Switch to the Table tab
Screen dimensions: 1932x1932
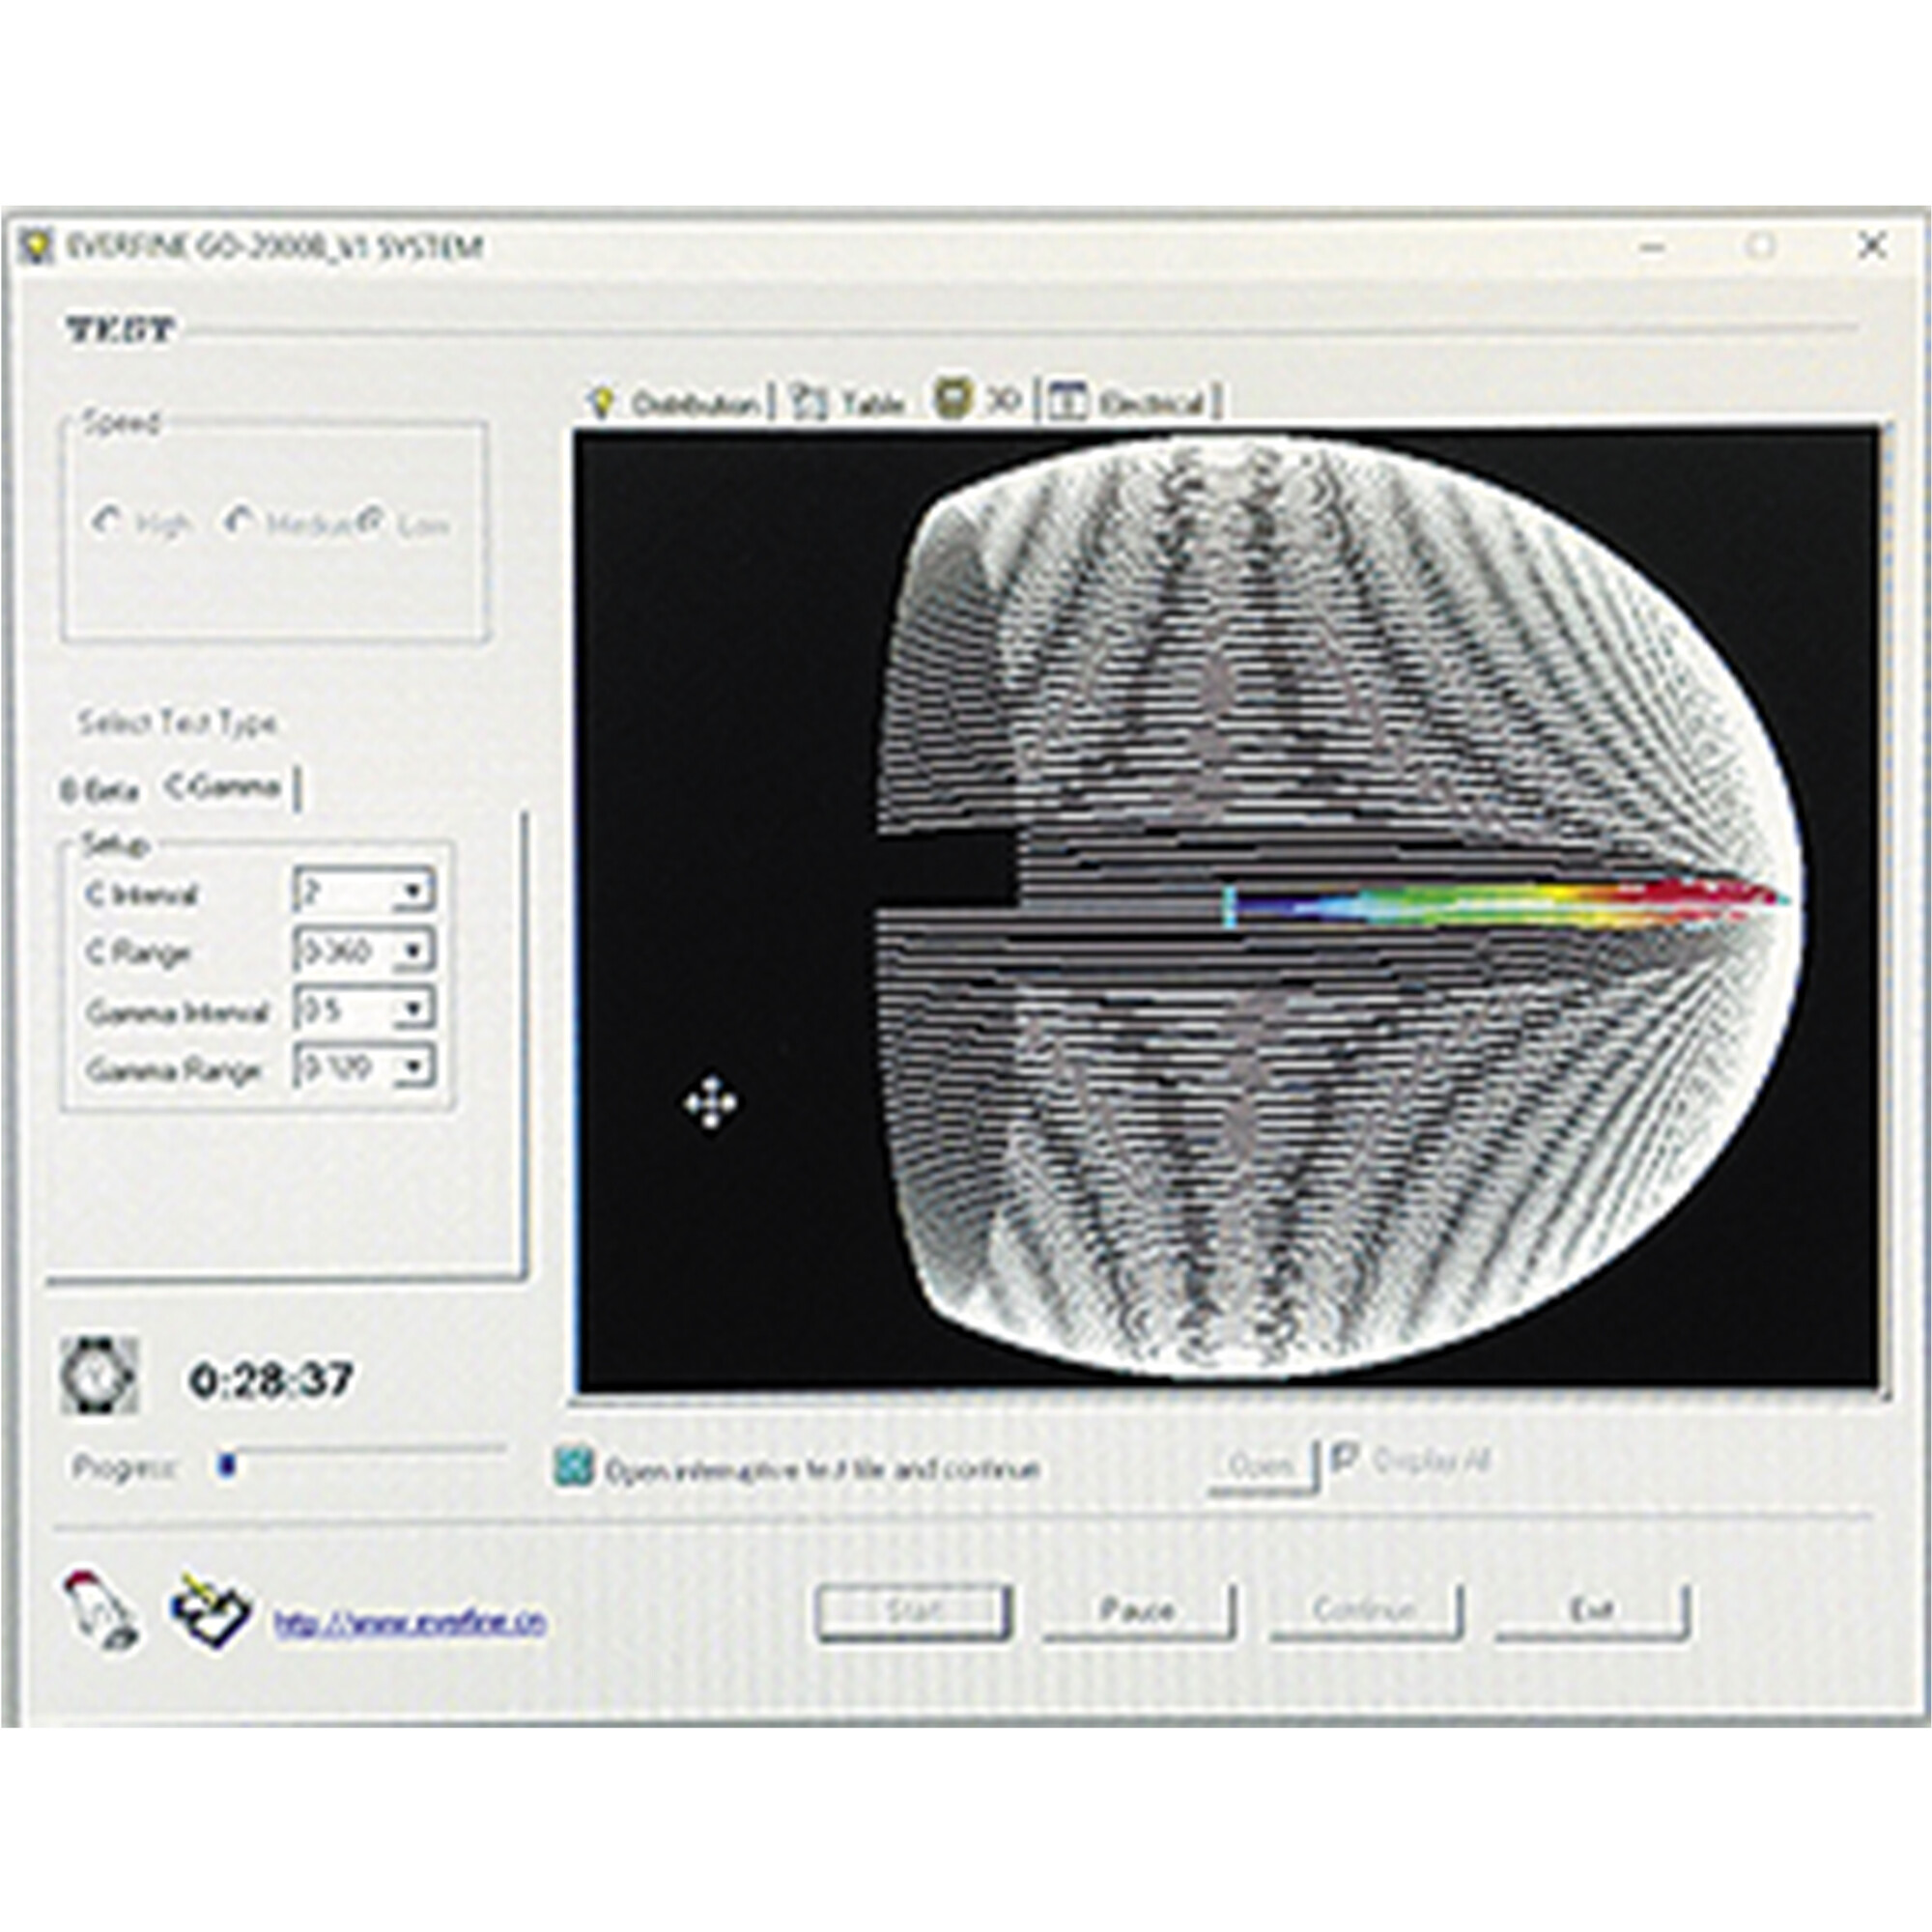point(871,403)
